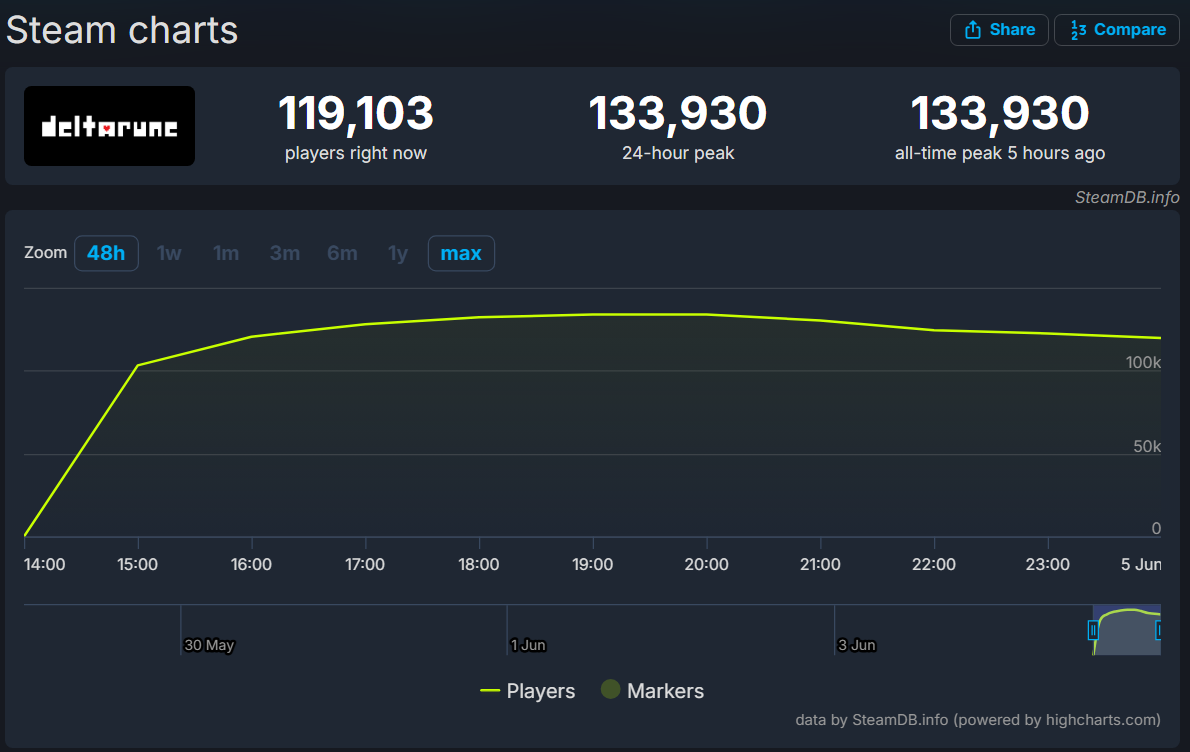The width and height of the screenshot is (1190, 752).
Task: Click the left navigator range handle
Action: pos(1093,630)
